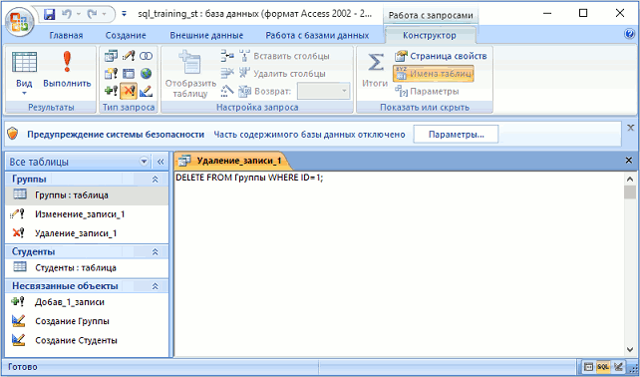Save the database with the floppy icon
The width and height of the screenshot is (640, 377).
point(49,15)
